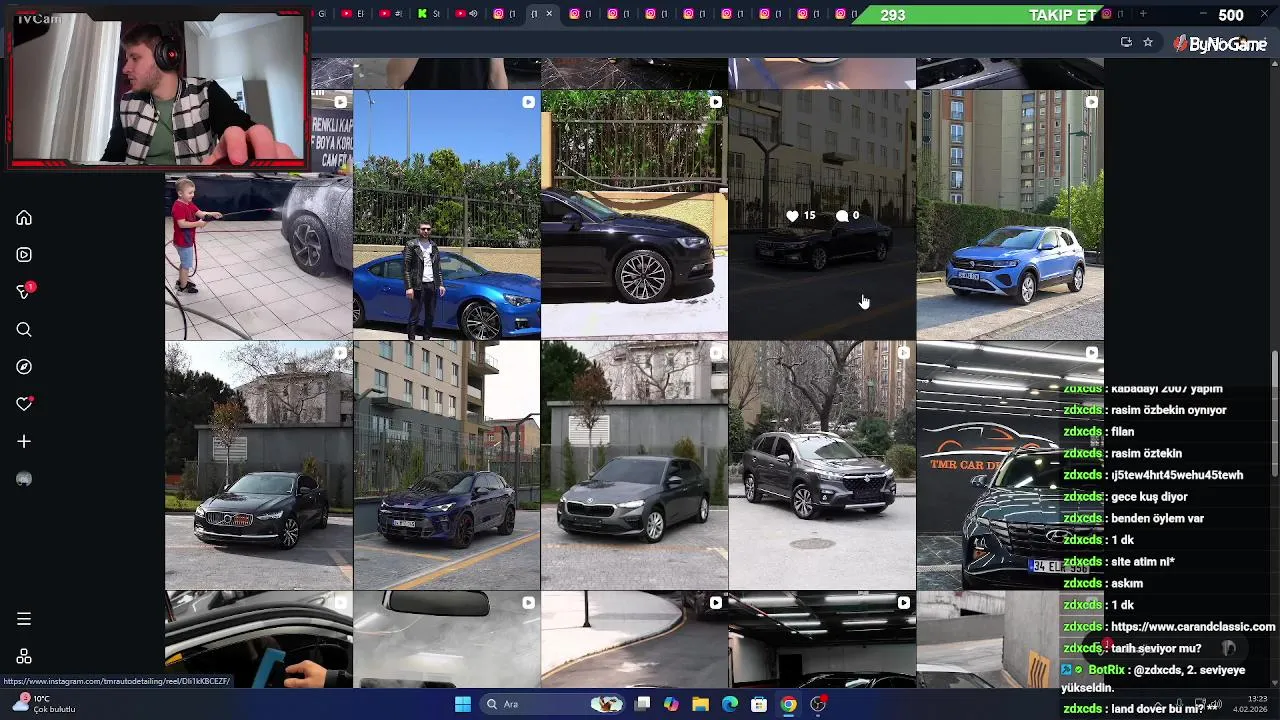Click the Windows Start button

(463, 704)
